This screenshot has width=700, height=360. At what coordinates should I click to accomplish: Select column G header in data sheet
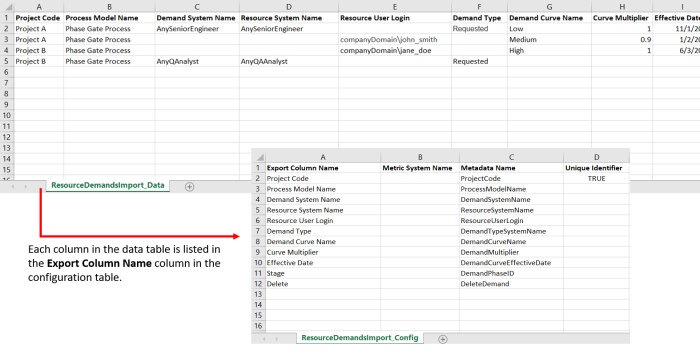(550, 7)
